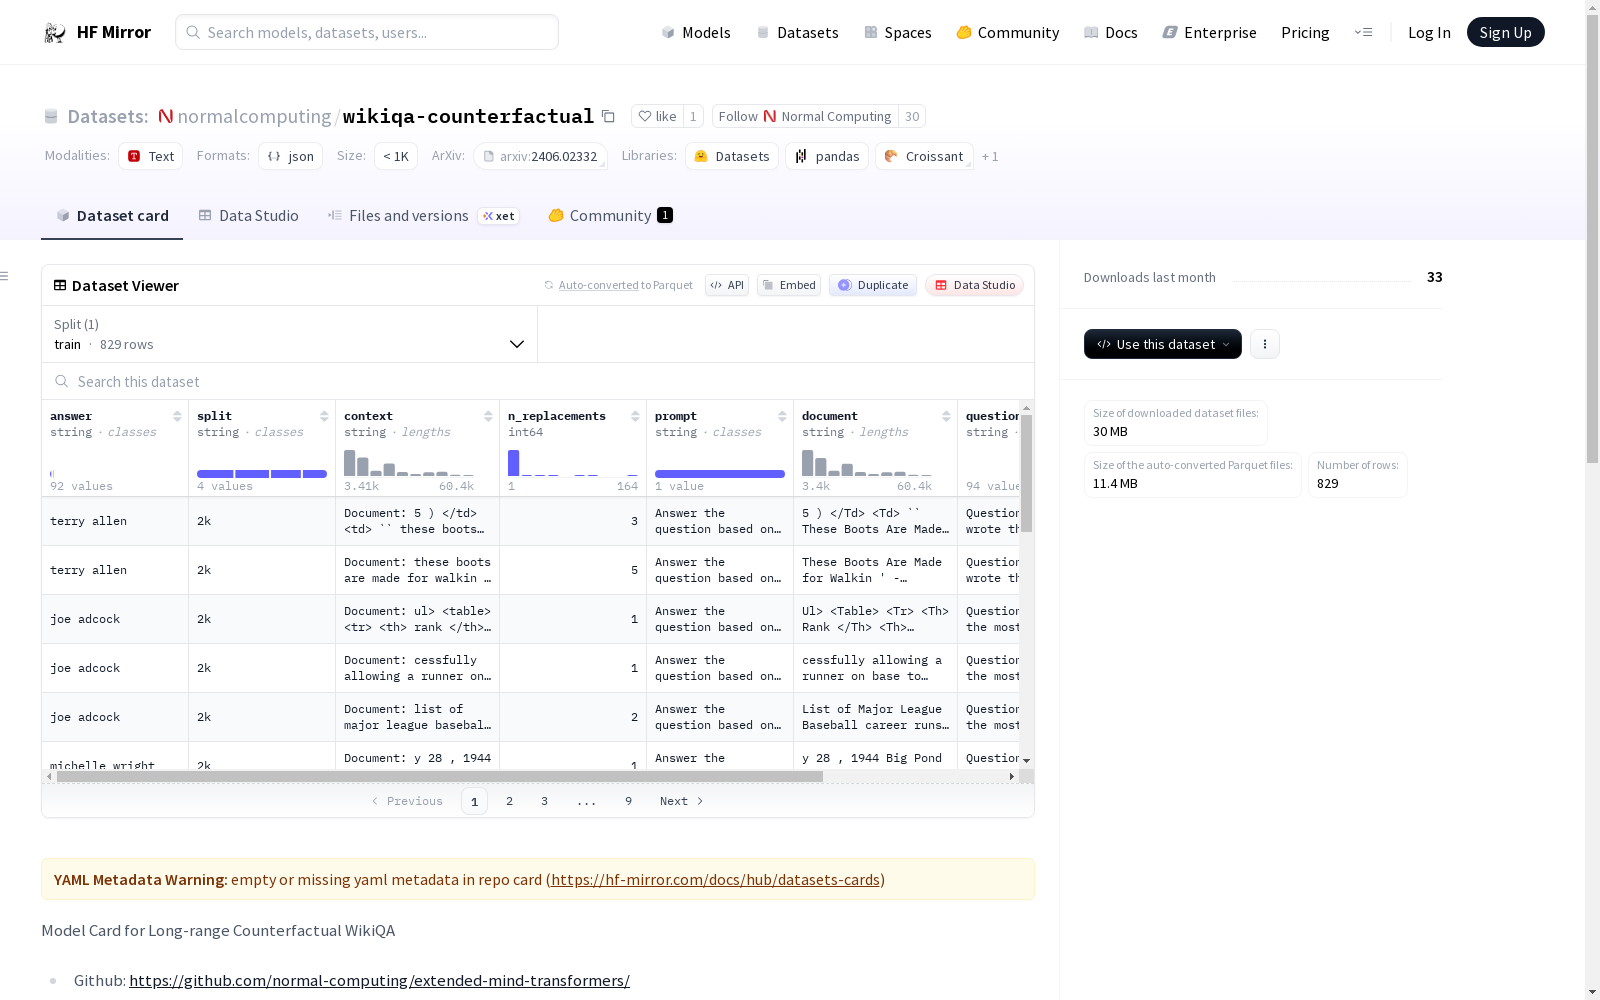
Task: Open Data Studio from the viewer header
Action: click(x=974, y=285)
